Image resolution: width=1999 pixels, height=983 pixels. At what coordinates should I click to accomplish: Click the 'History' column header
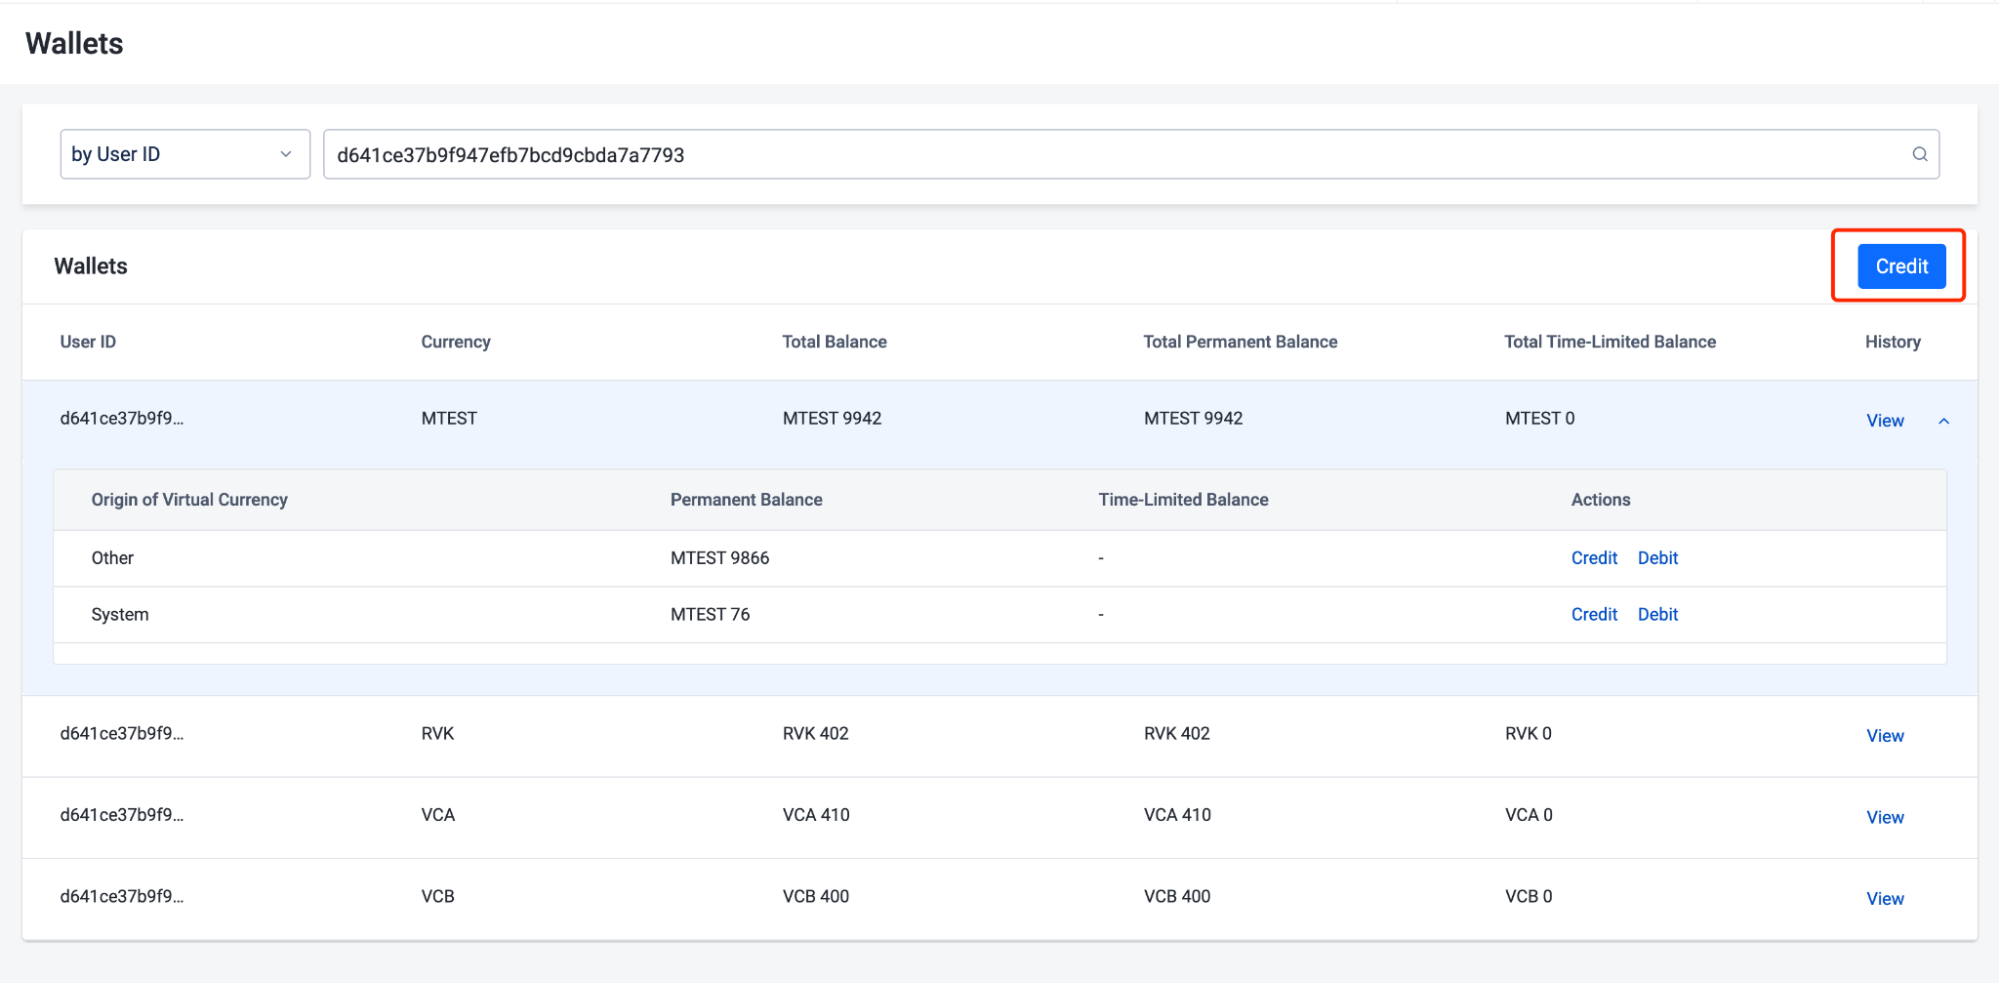tap(1892, 342)
